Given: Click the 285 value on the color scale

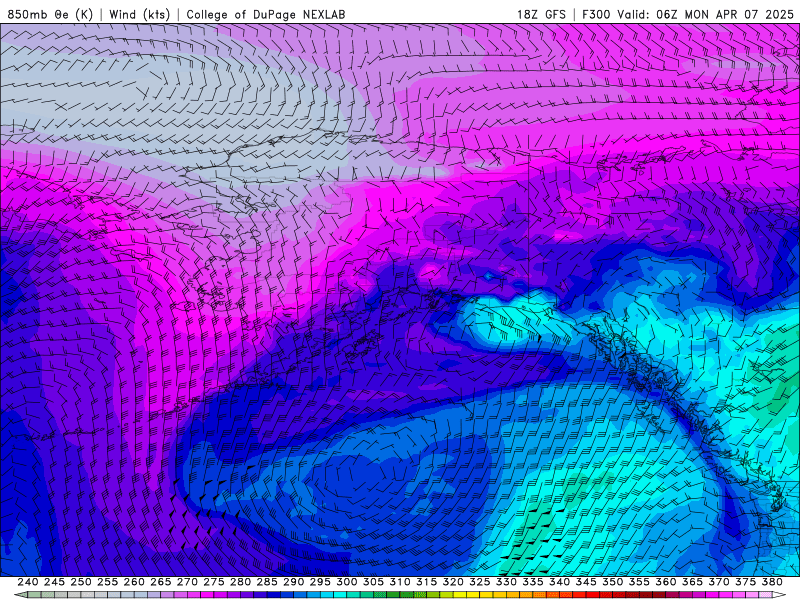Looking at the screenshot, I should pos(266,582).
